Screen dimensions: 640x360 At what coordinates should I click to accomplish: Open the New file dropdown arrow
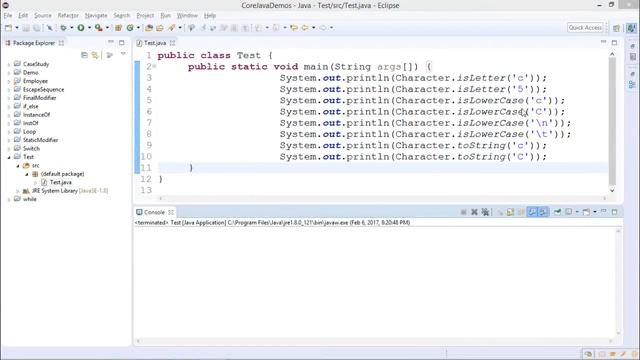(x=17, y=28)
